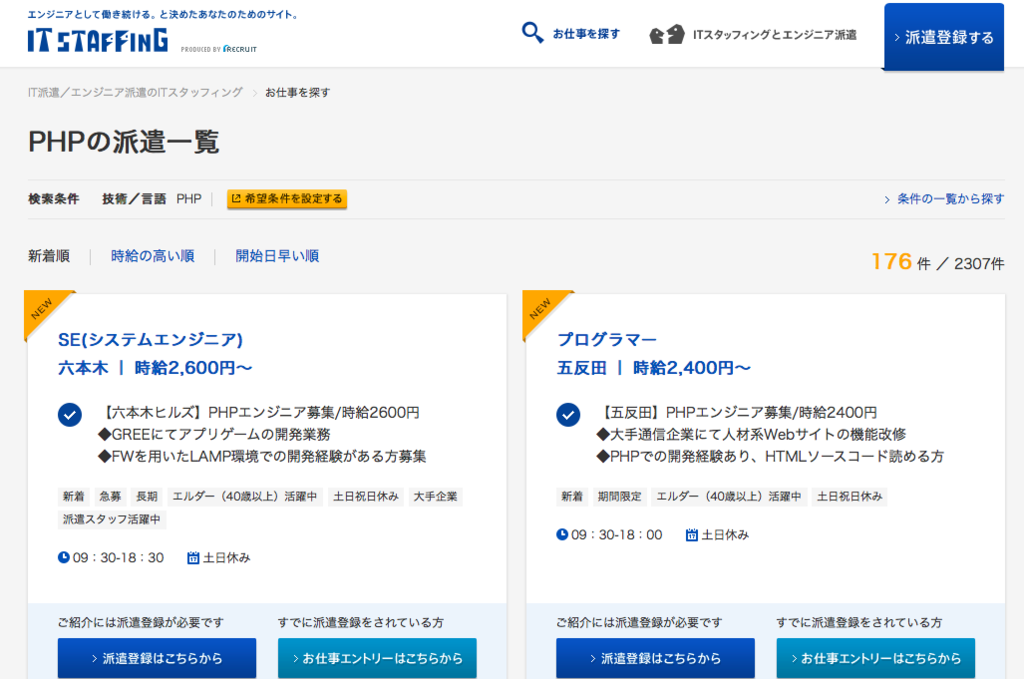Click the RECRUIT producer logo
This screenshot has height=679, width=1024.
click(x=240, y=49)
